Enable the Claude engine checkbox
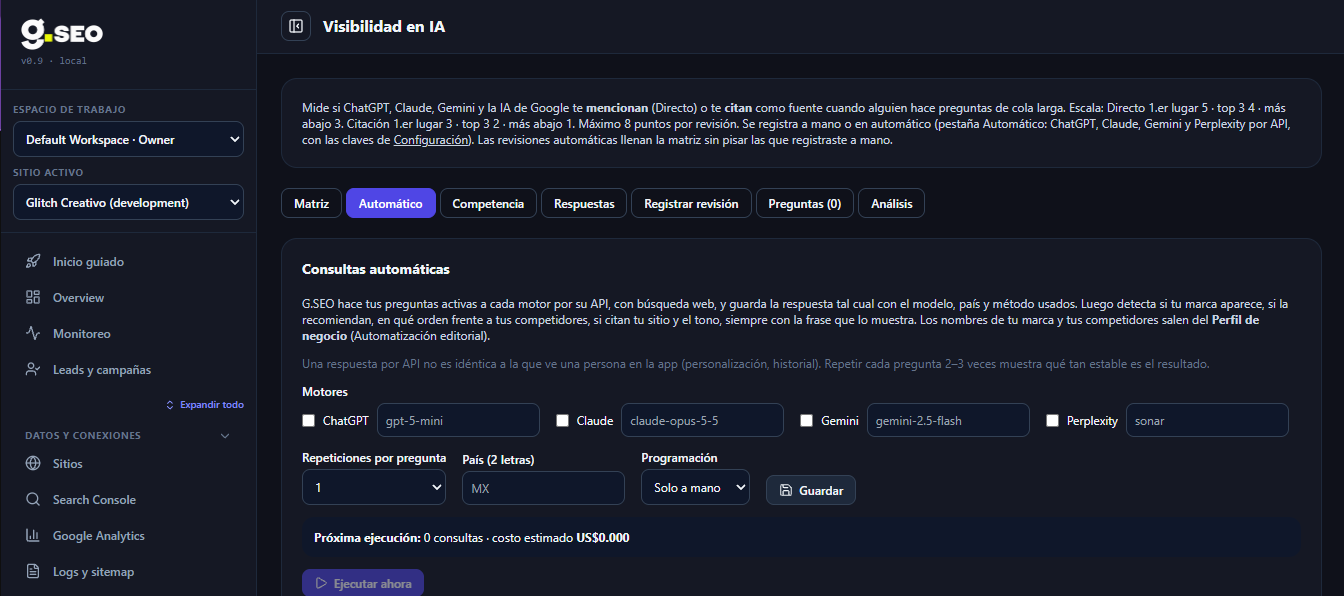 (x=563, y=421)
